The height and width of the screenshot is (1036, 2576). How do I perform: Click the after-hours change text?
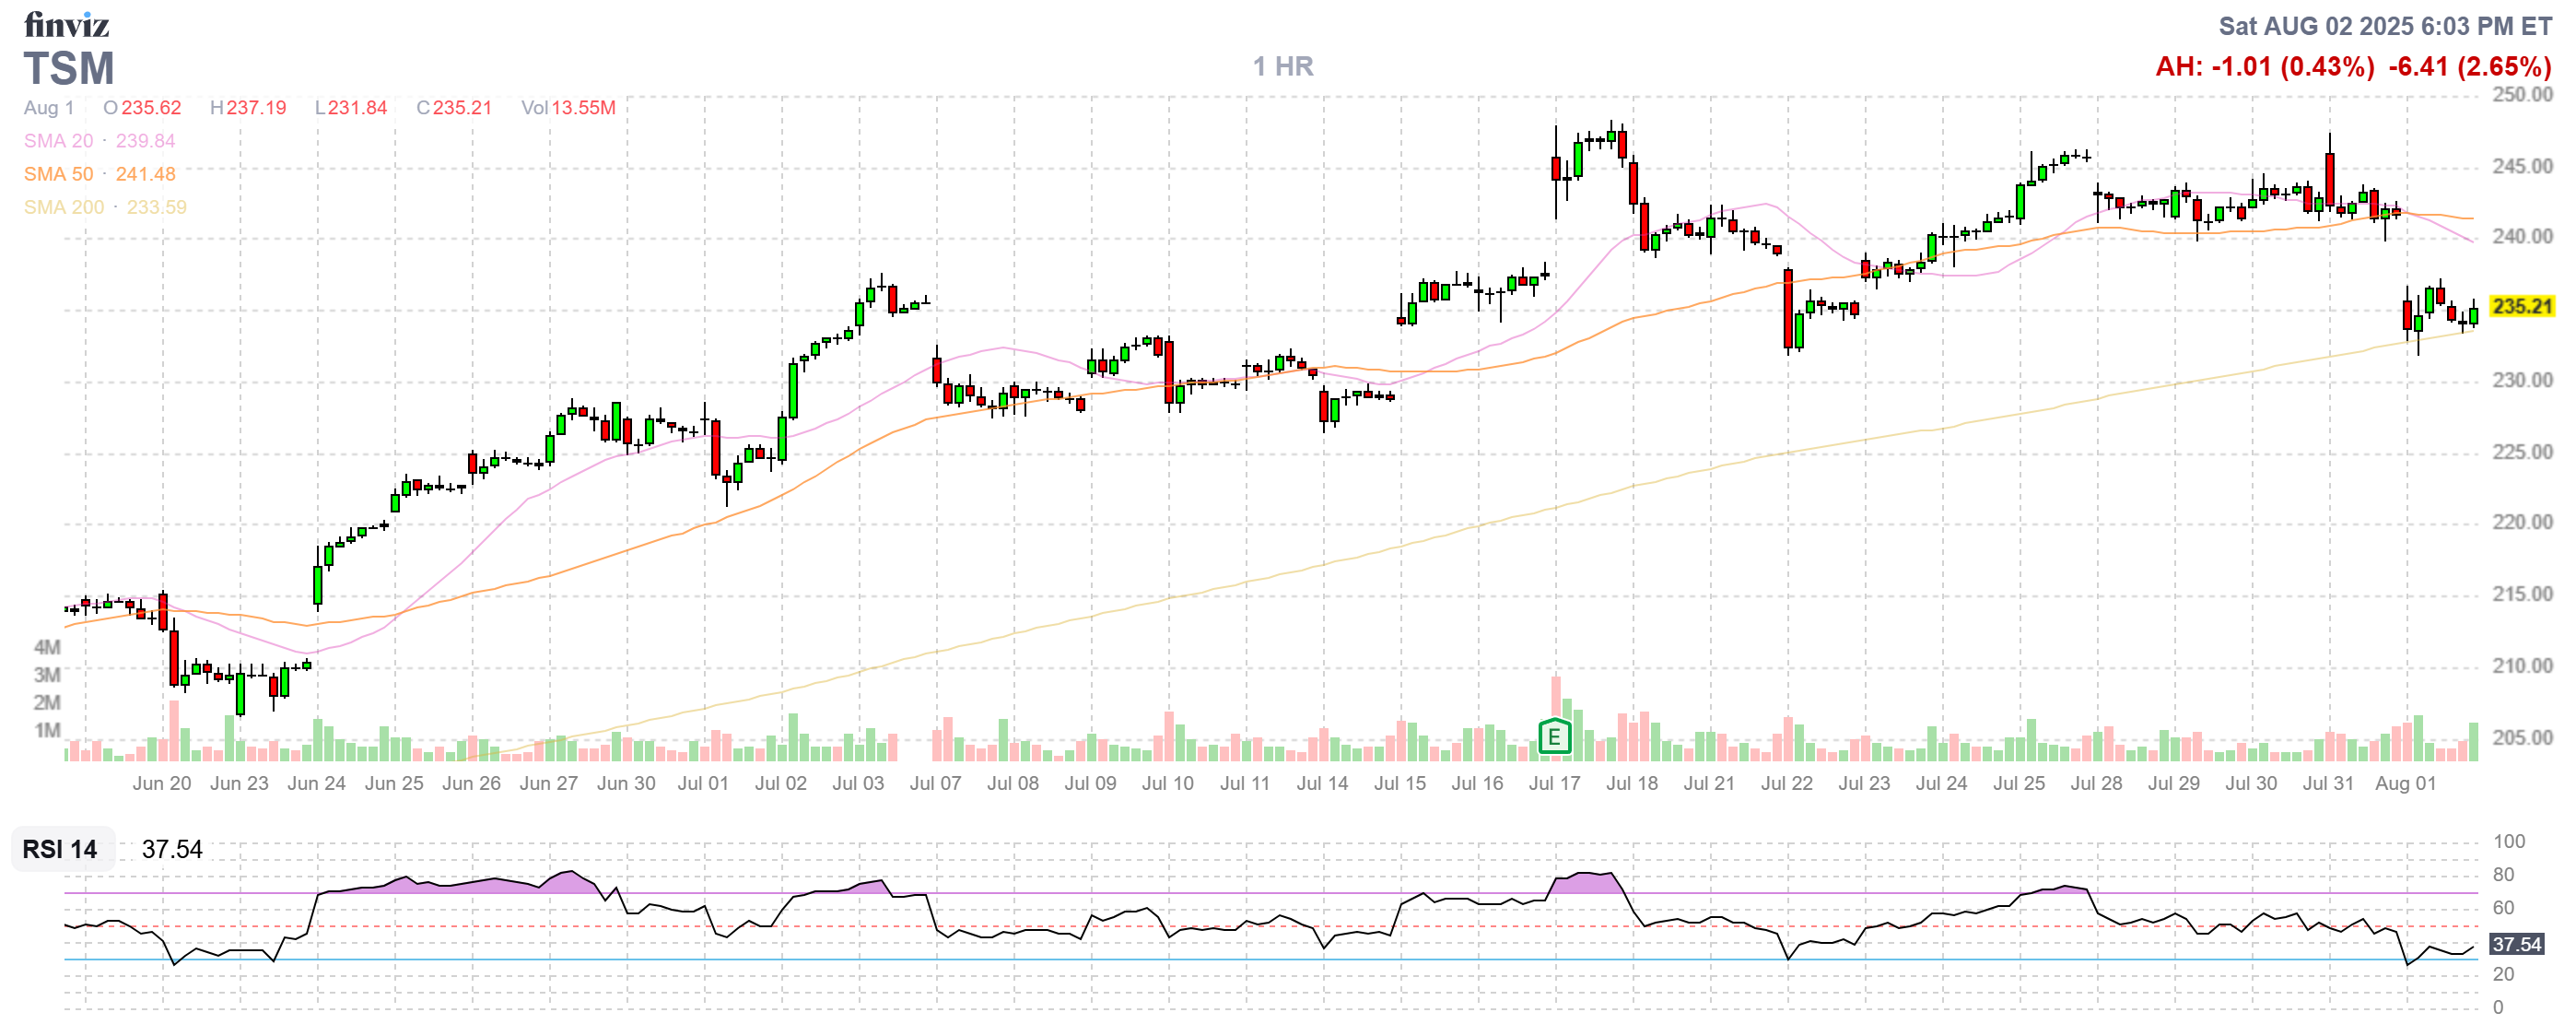pyautogui.click(x=2264, y=66)
